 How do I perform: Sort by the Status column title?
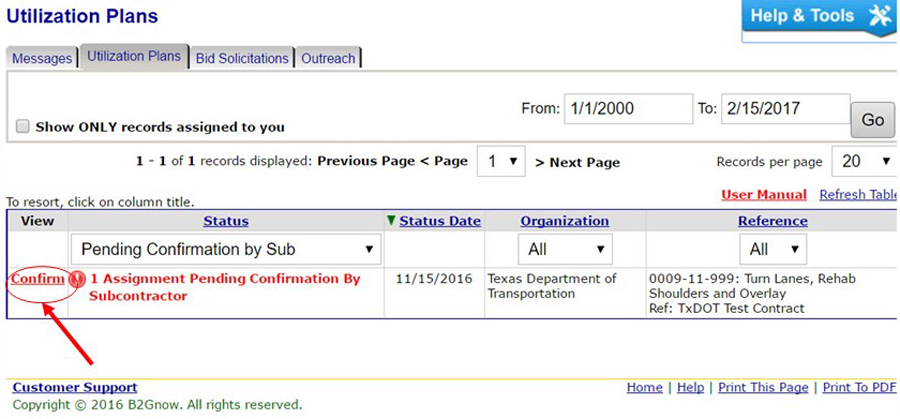coord(226,221)
